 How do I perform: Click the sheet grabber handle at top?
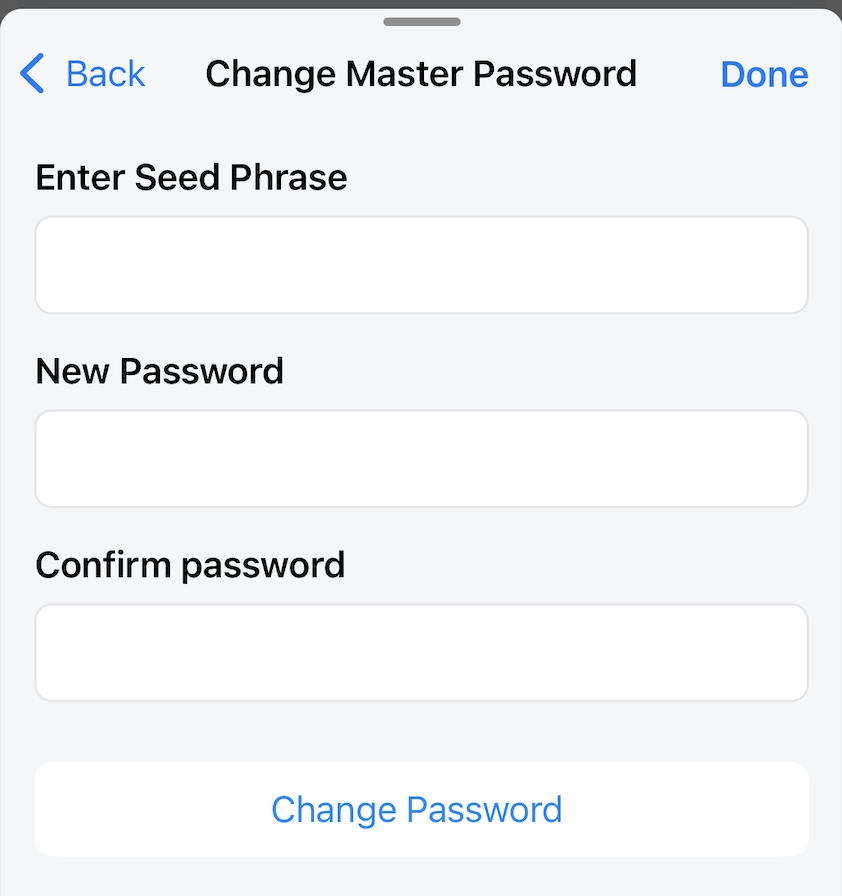pyautogui.click(x=421, y=21)
